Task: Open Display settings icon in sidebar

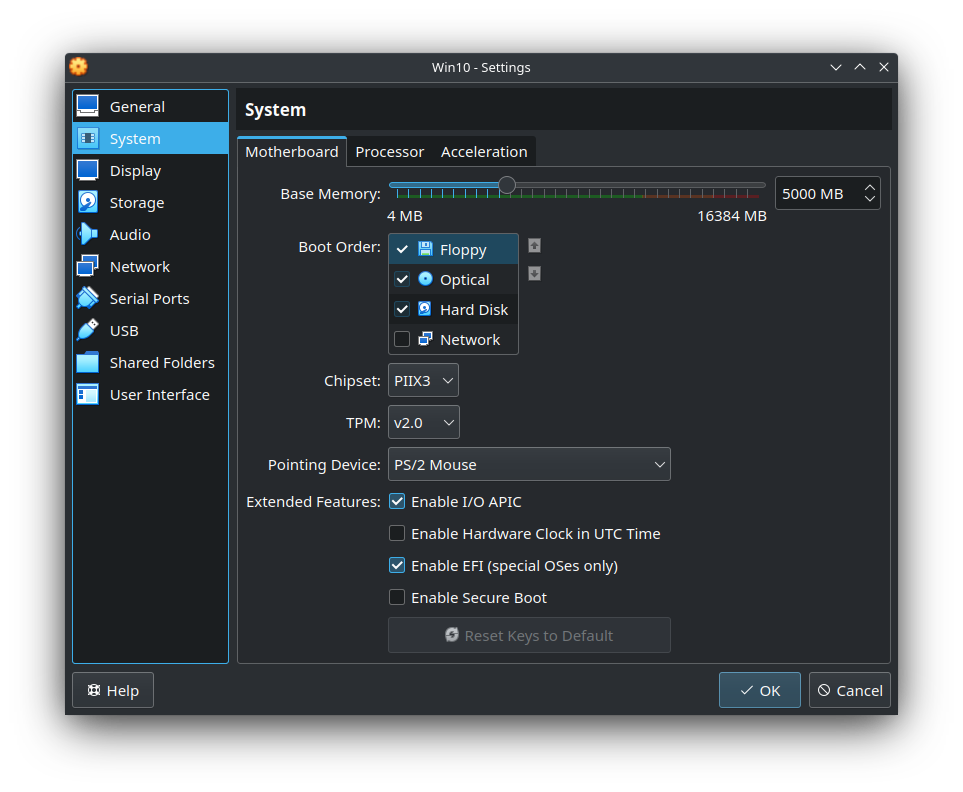Action: 87,170
